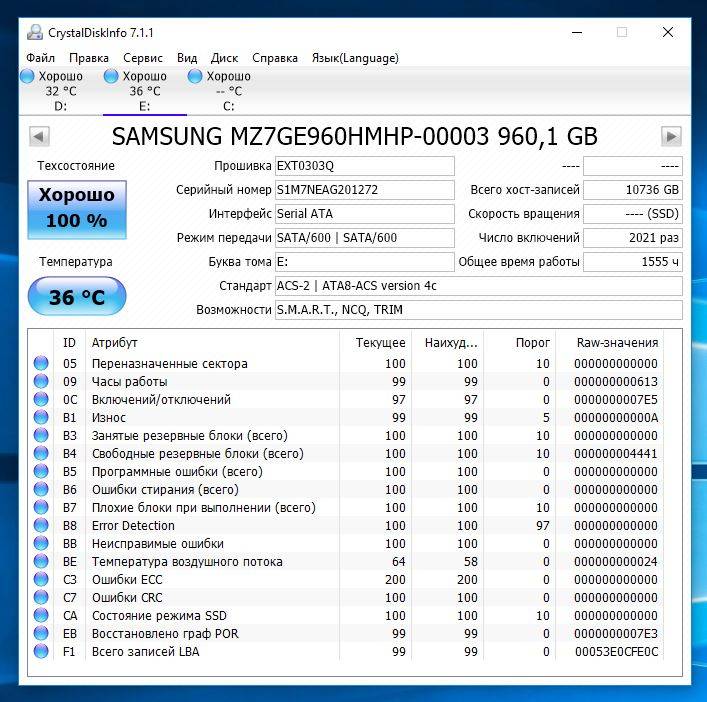Click the Хорошо 100 % health status button
Screen dimensions: 707x702
pos(77,209)
